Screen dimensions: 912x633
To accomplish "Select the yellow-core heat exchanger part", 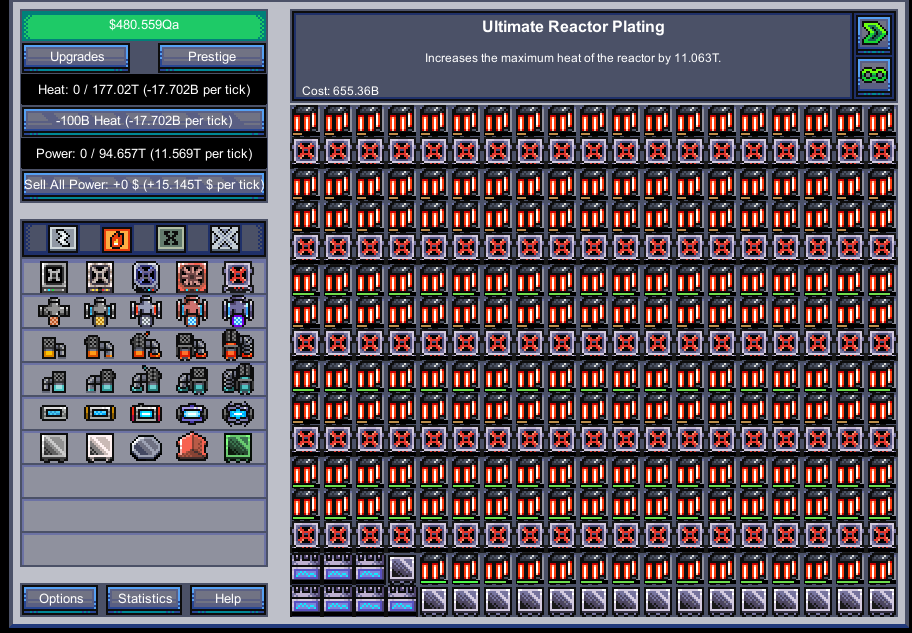I will click(100, 311).
